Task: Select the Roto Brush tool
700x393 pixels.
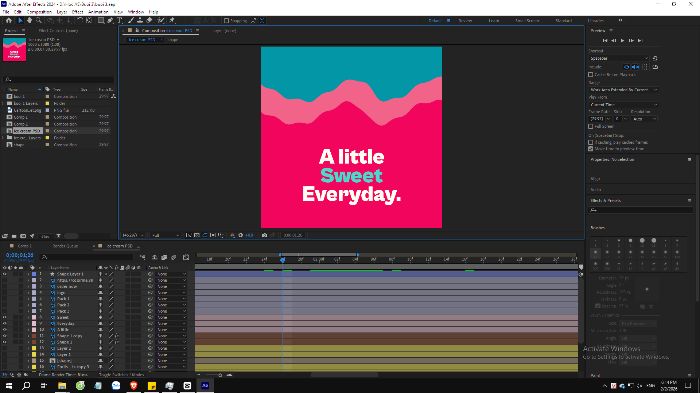Action: point(161,21)
